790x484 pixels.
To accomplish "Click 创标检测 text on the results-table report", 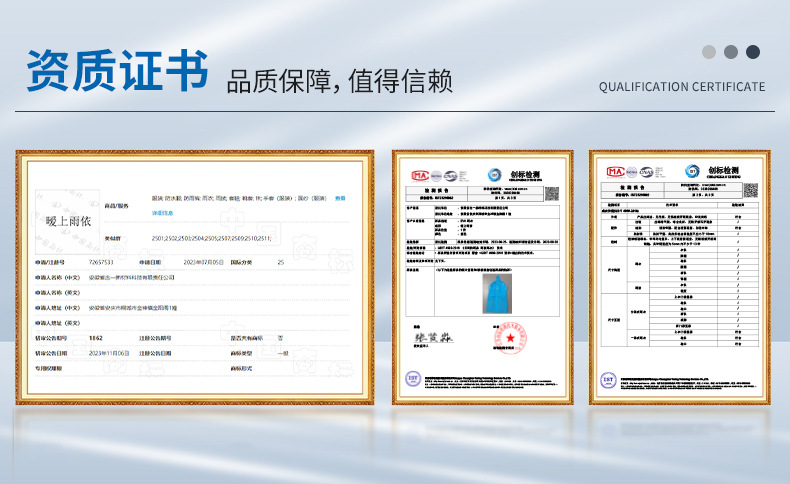I will [x=723, y=170].
